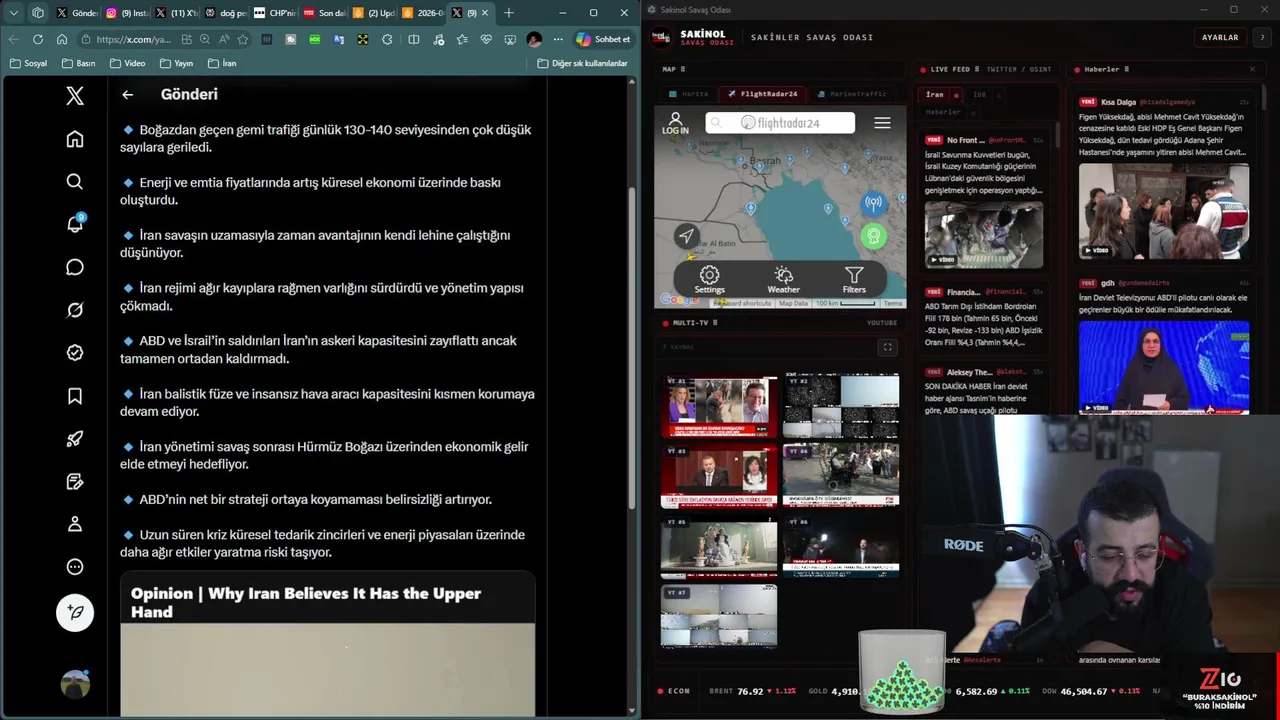Image resolution: width=1280 pixels, height=720 pixels.
Task: Open X bookmarks icon in sidebar
Action: (75, 396)
